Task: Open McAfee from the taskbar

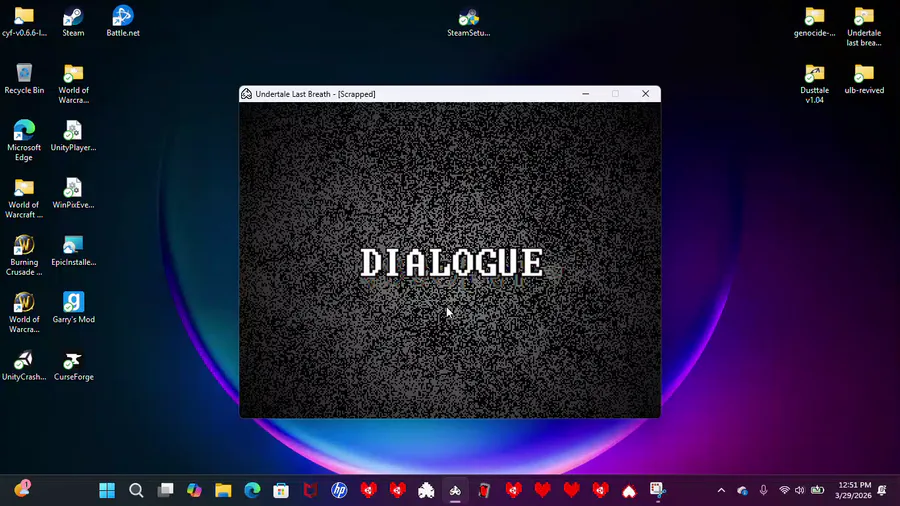Action: pyautogui.click(x=310, y=491)
